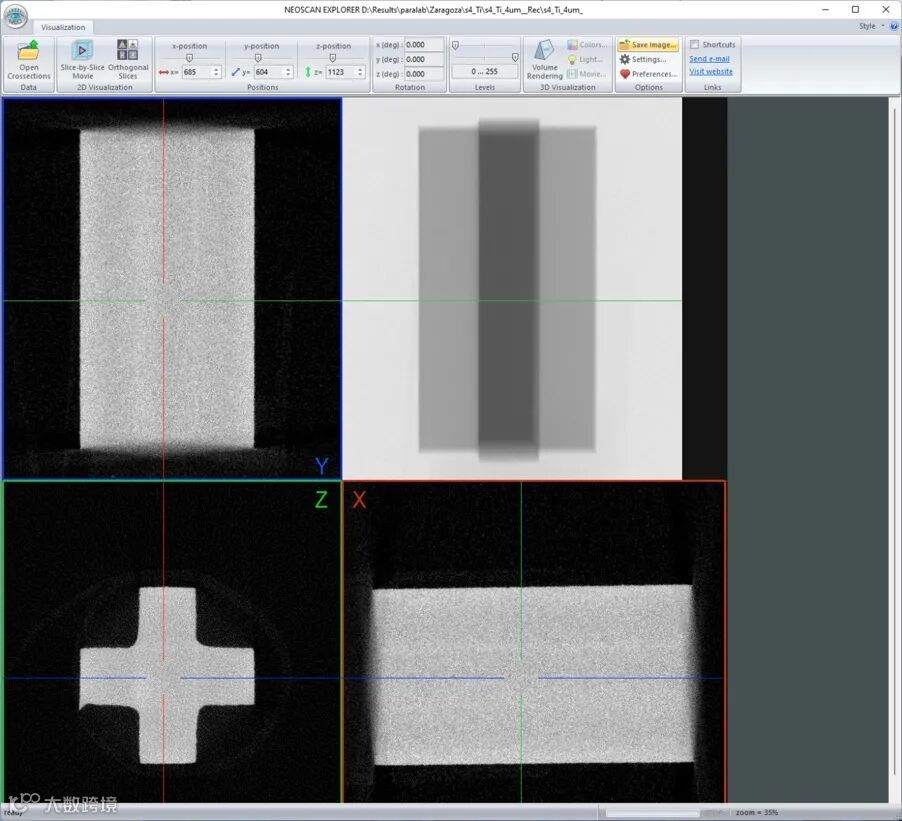This screenshot has height=821, width=902.
Task: Select the Visualization ribbon tab
Action: [63, 27]
